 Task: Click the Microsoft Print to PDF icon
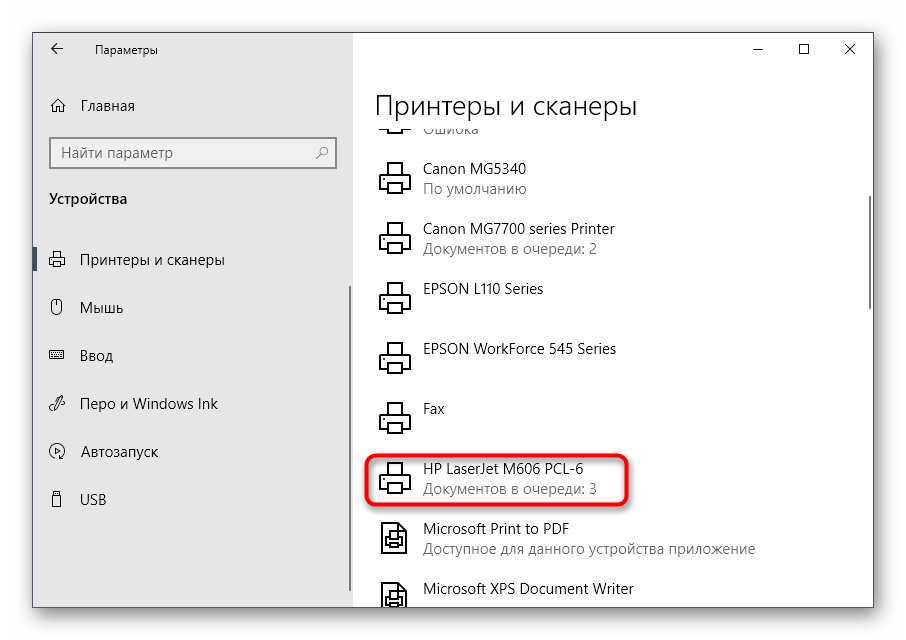[x=394, y=538]
